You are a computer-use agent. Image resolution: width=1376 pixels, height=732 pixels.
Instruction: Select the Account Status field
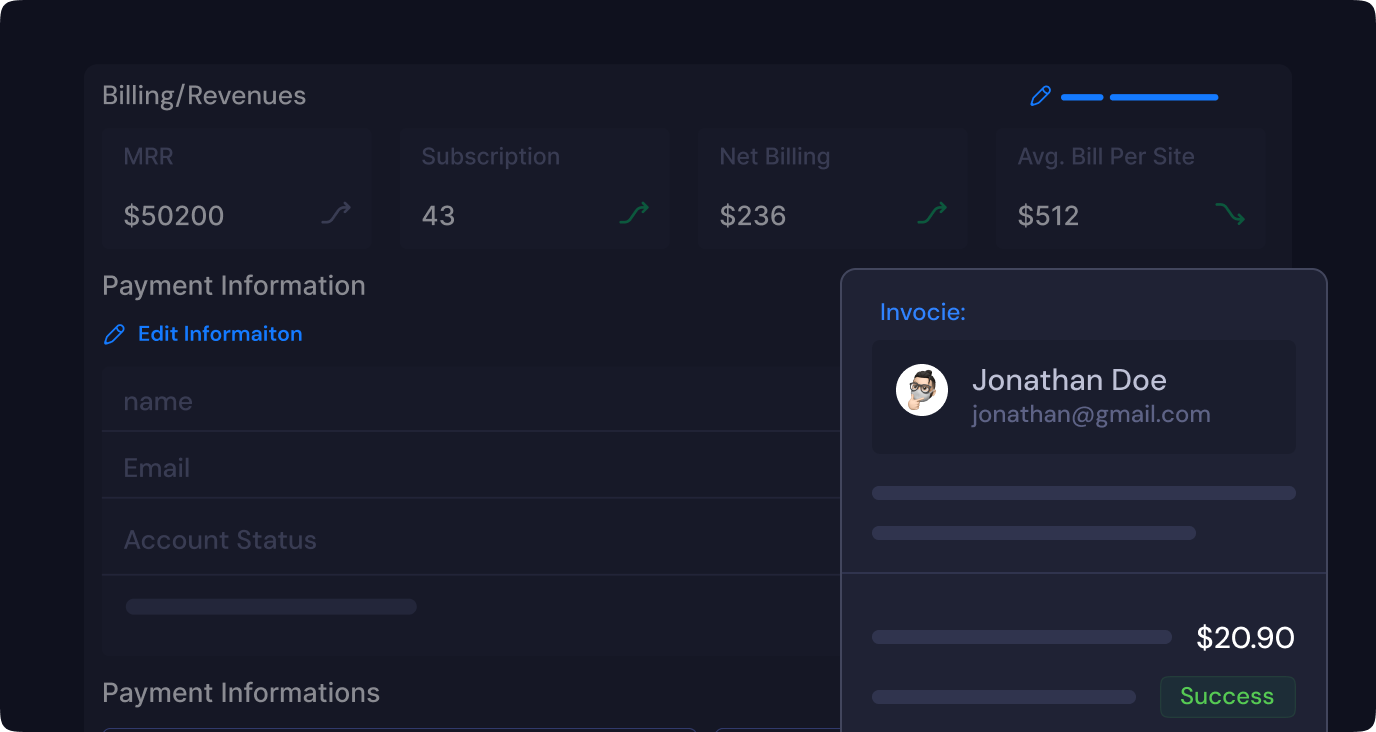[470, 540]
